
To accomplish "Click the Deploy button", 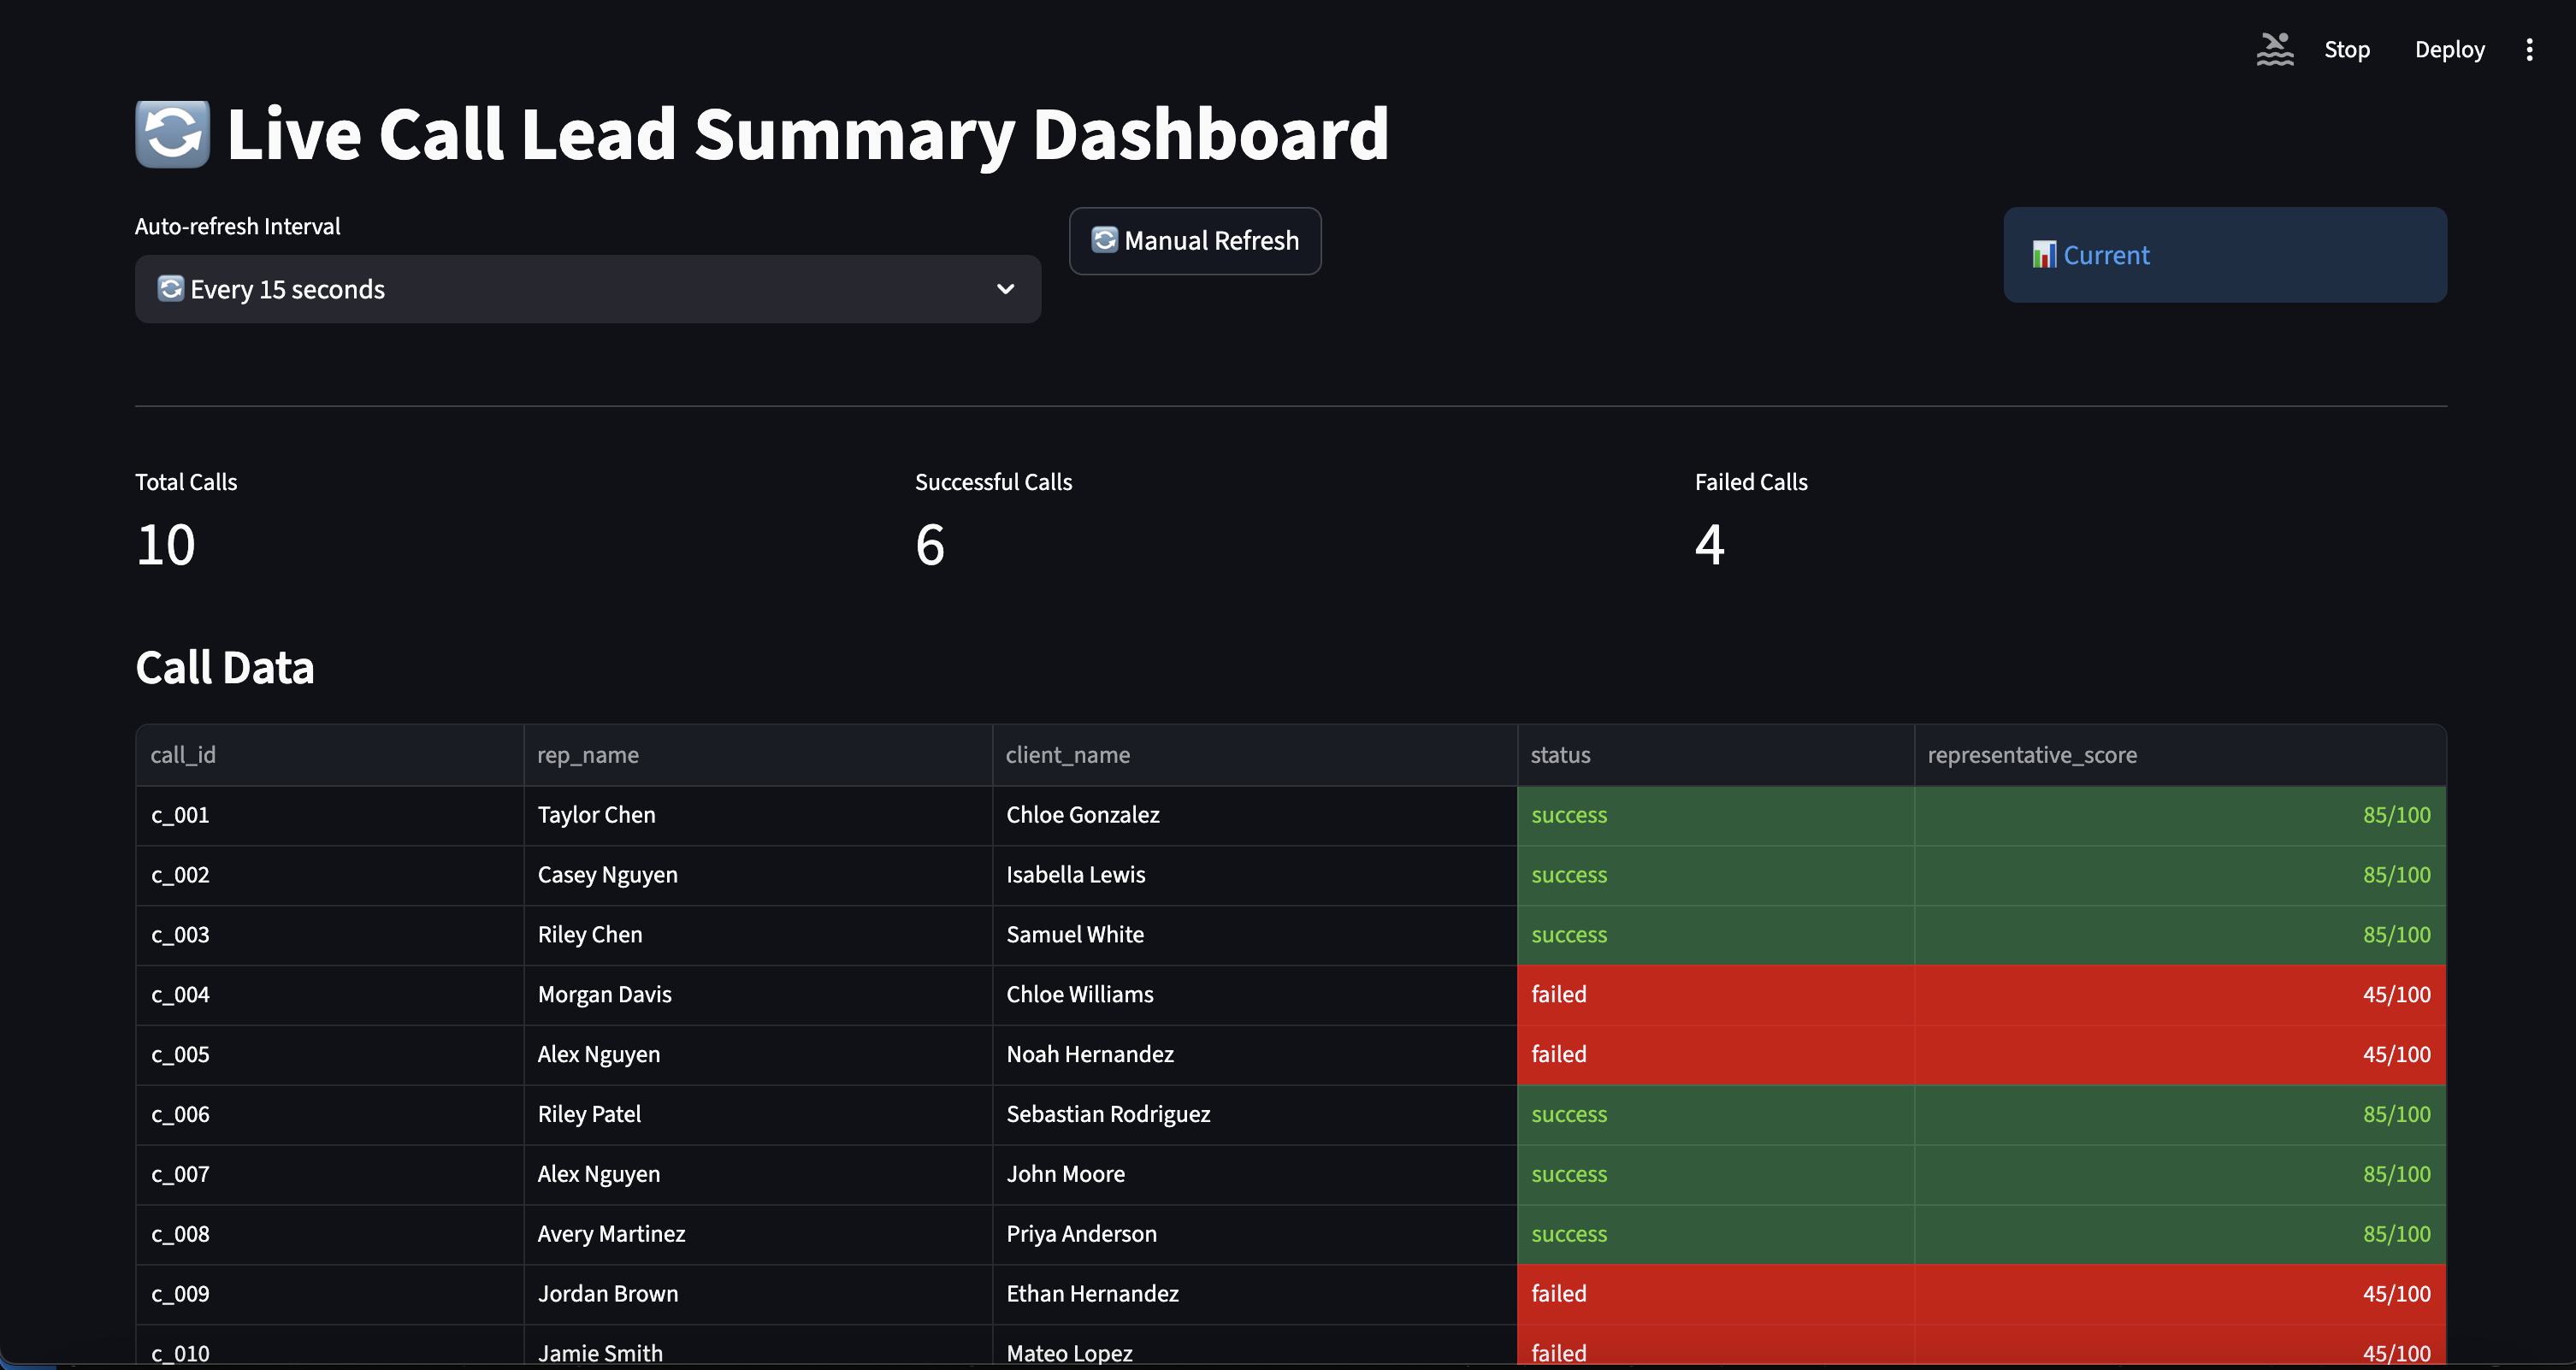I will point(2449,49).
